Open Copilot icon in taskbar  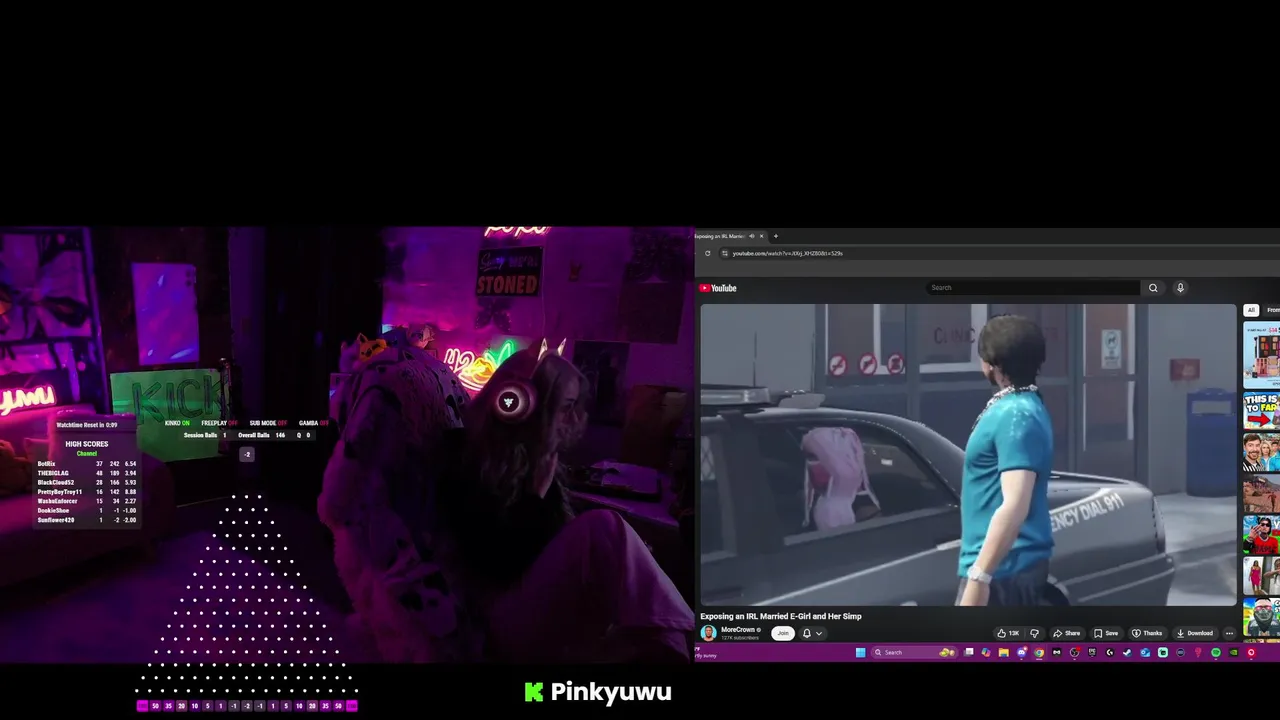coord(986,652)
